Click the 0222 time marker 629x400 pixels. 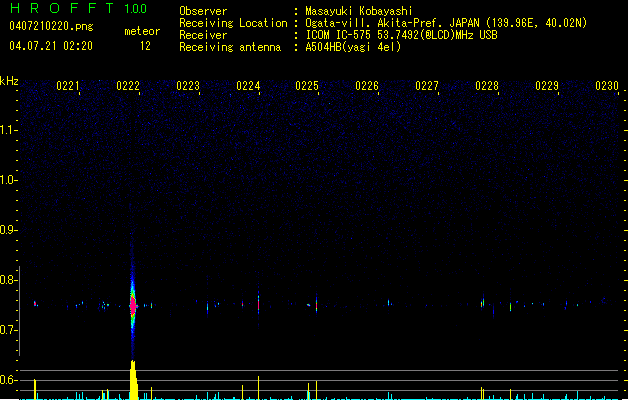point(128,86)
